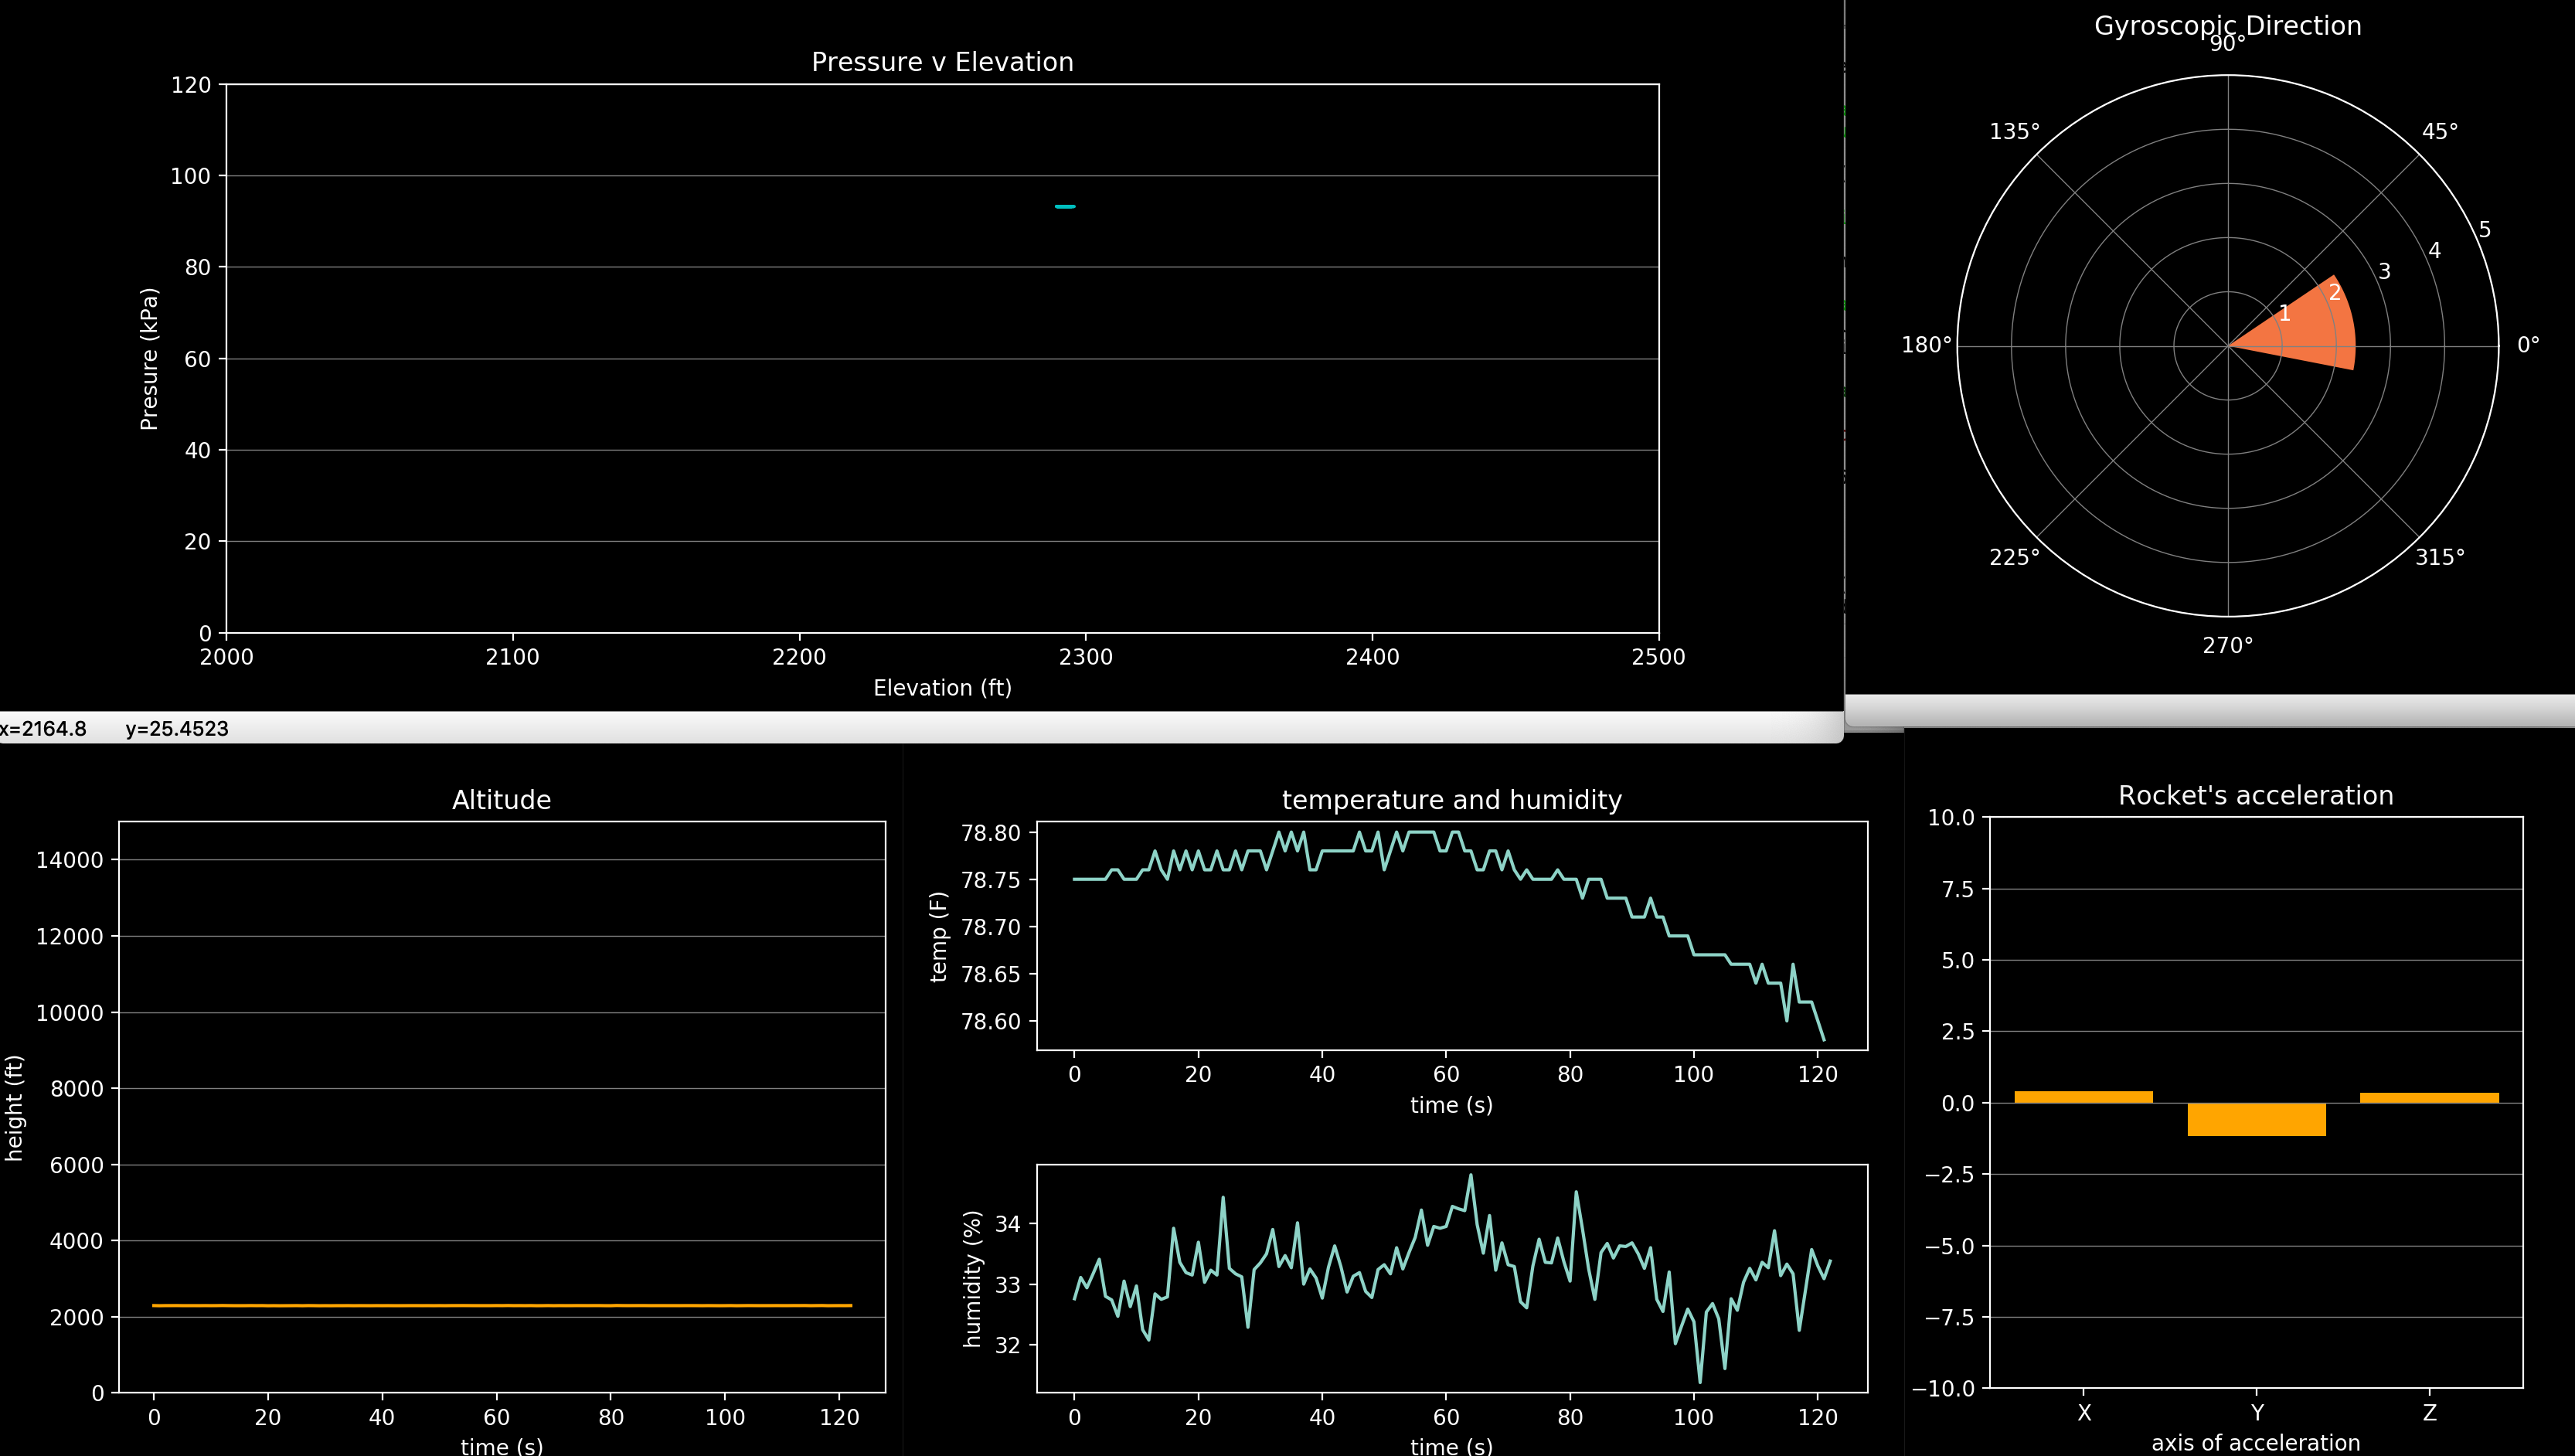Click the Pressure v Elevation title
Viewport: 2575px width, 1456px height.
(942, 62)
